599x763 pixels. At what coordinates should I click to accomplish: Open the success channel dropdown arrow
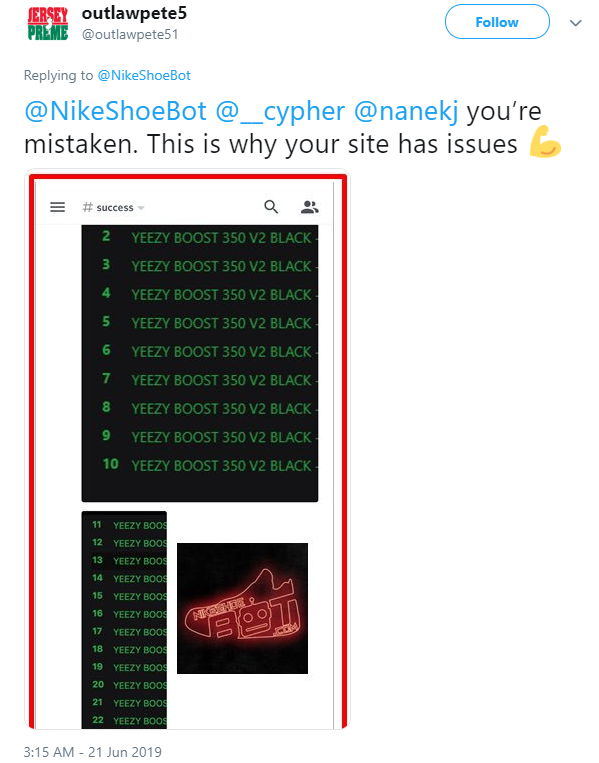[141, 208]
